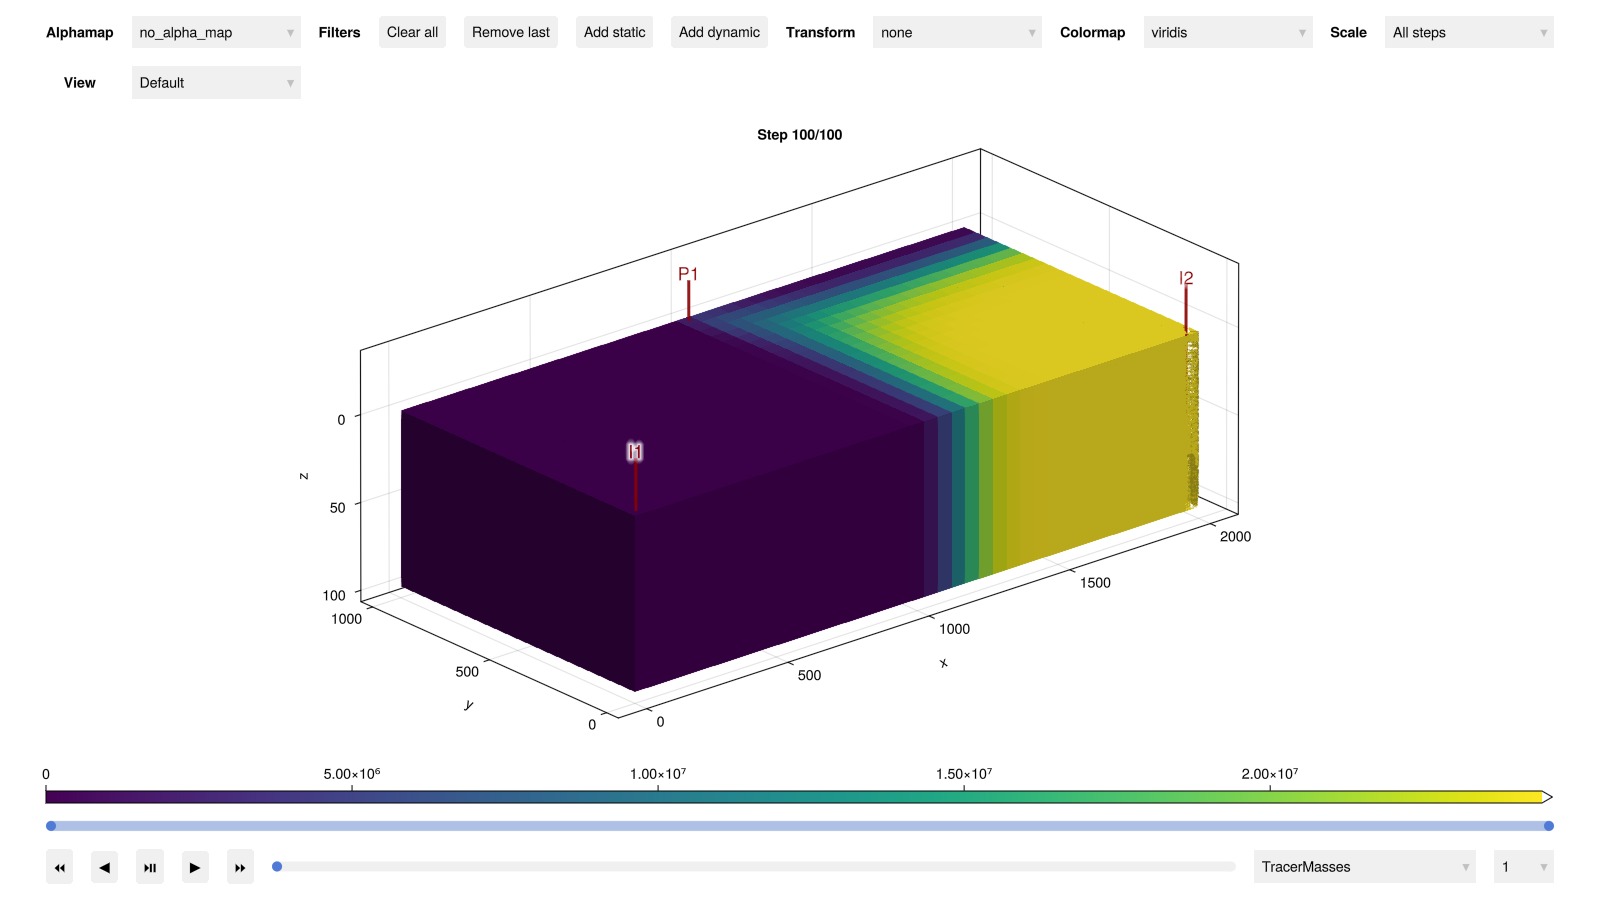Screen dimensions: 1600x900
Task: Skip to last step button
Action: [x=240, y=867]
